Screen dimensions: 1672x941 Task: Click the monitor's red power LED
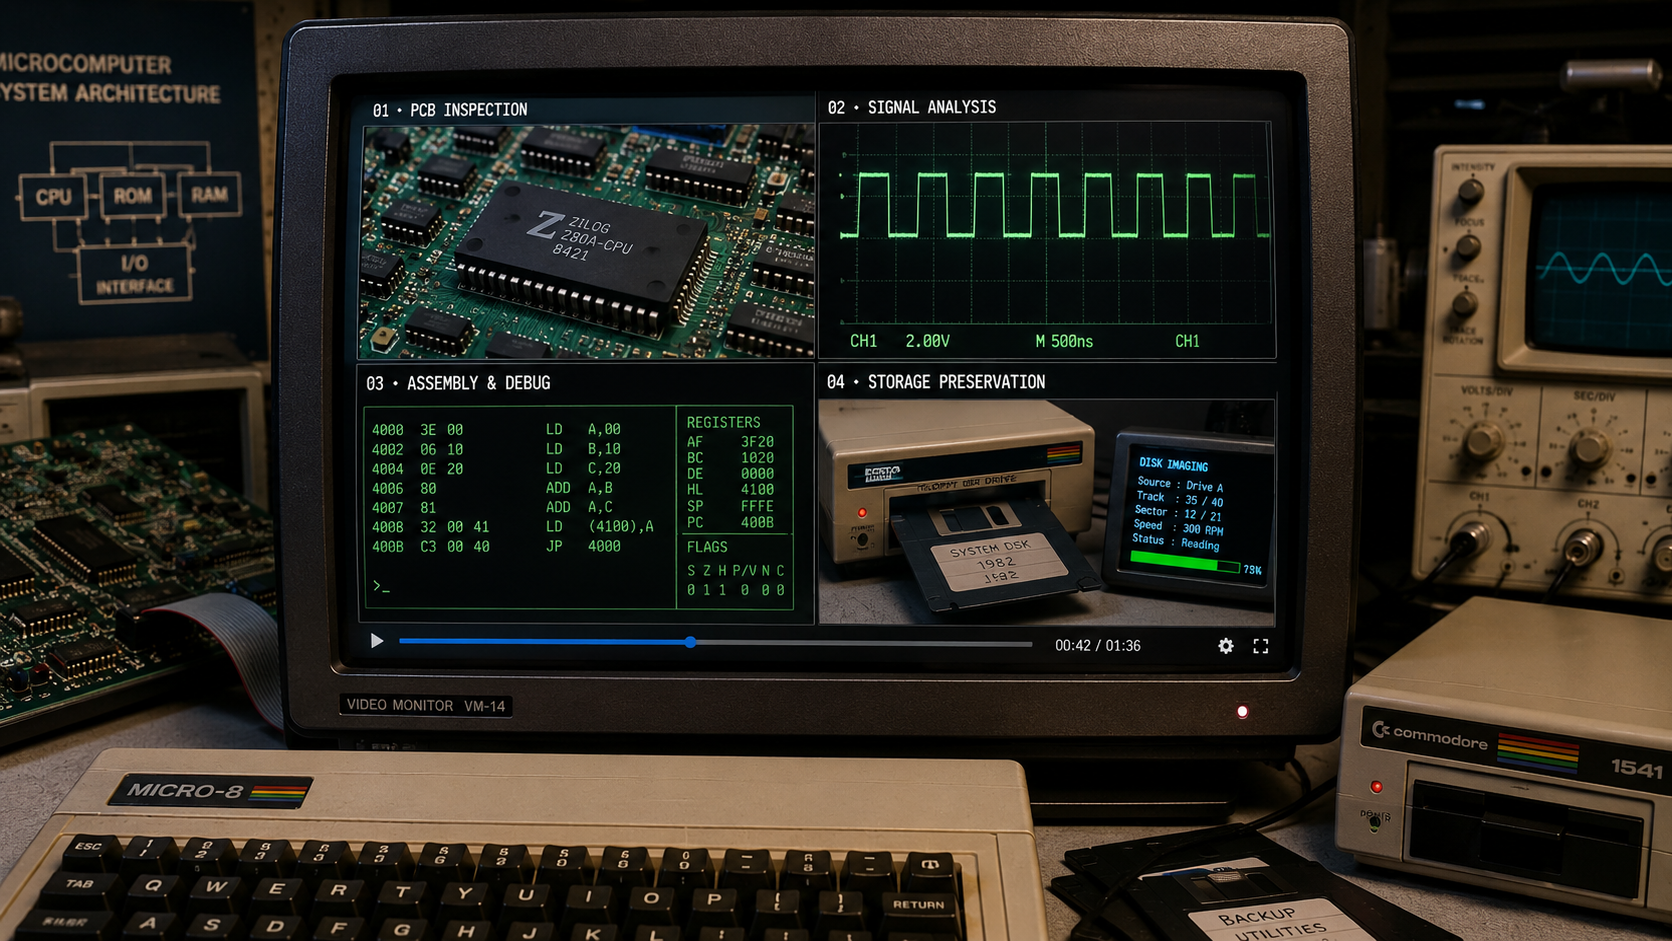(x=1242, y=712)
